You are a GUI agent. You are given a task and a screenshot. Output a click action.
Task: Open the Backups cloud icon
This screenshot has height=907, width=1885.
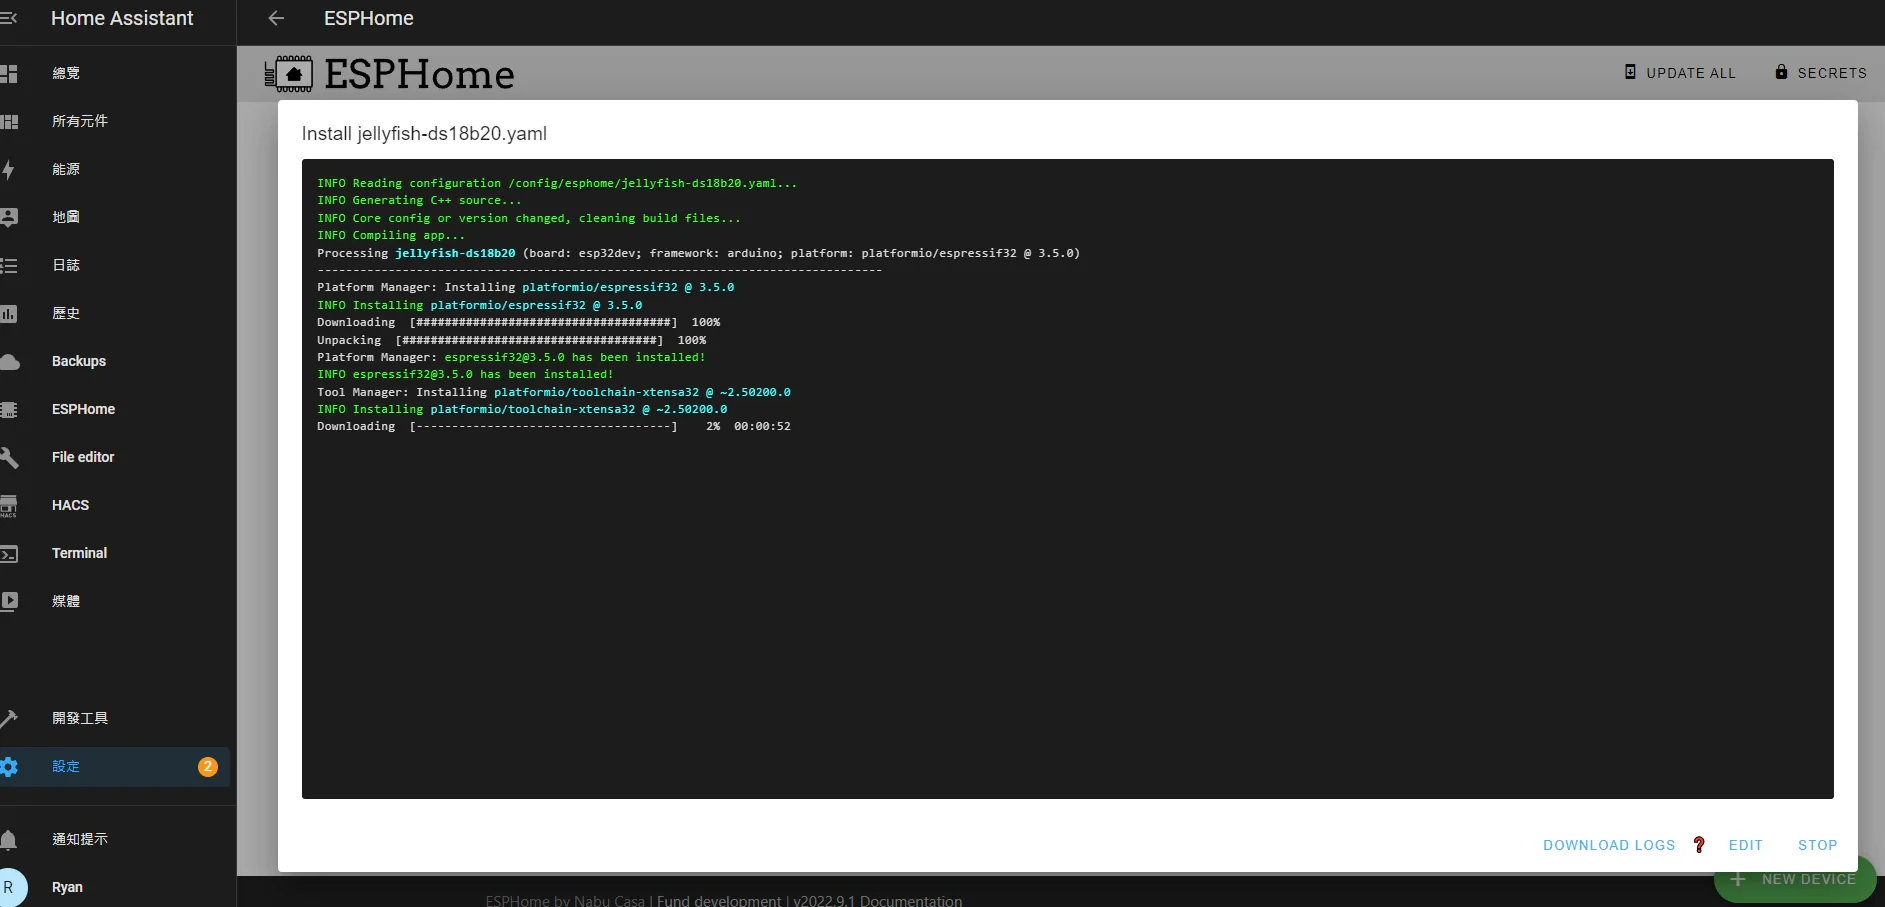click(x=10, y=361)
